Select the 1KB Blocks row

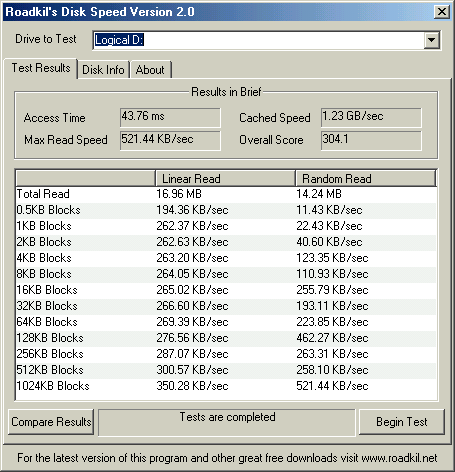(226, 226)
